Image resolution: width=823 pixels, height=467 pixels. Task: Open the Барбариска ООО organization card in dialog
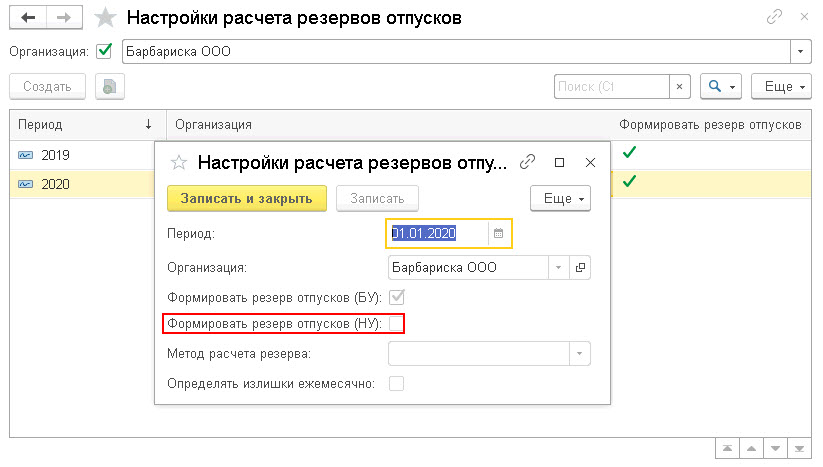pyautogui.click(x=580, y=268)
